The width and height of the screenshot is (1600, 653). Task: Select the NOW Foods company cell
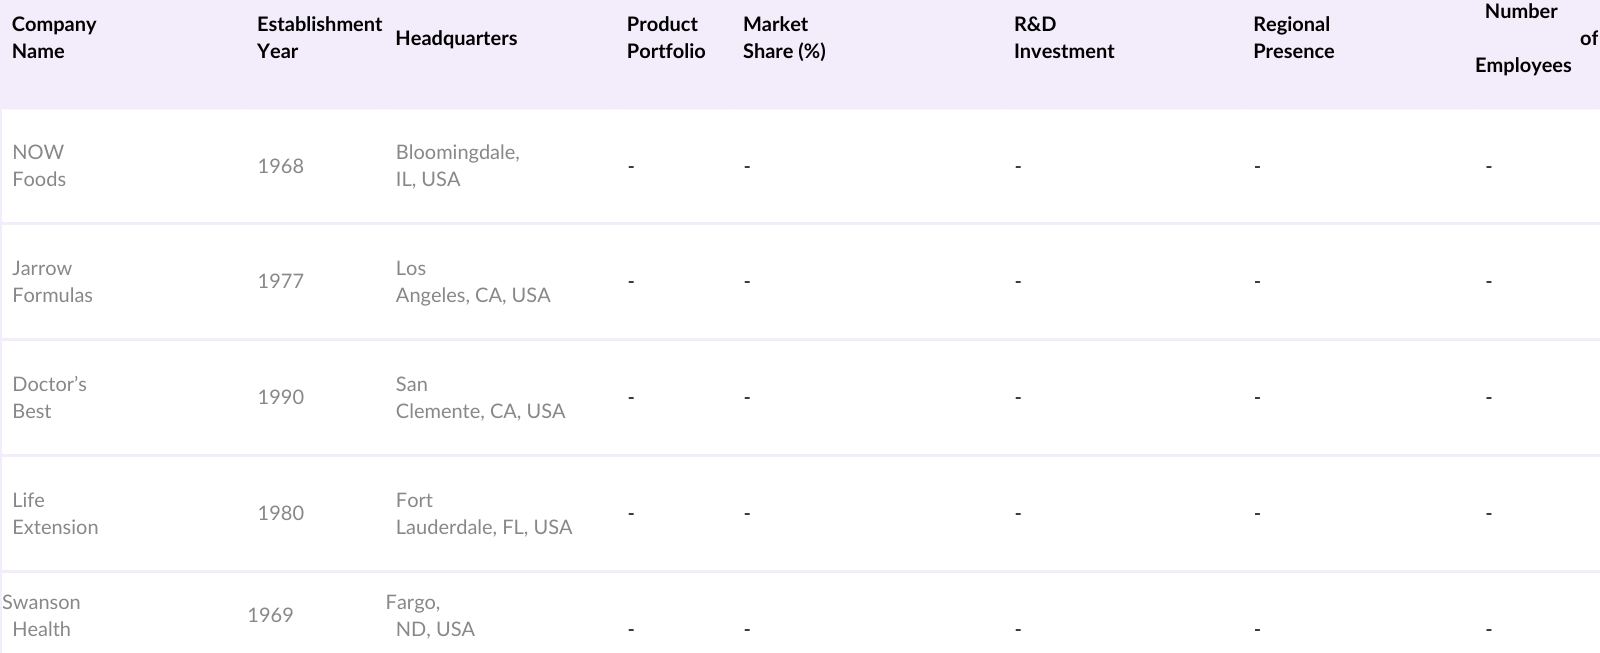[39, 166]
